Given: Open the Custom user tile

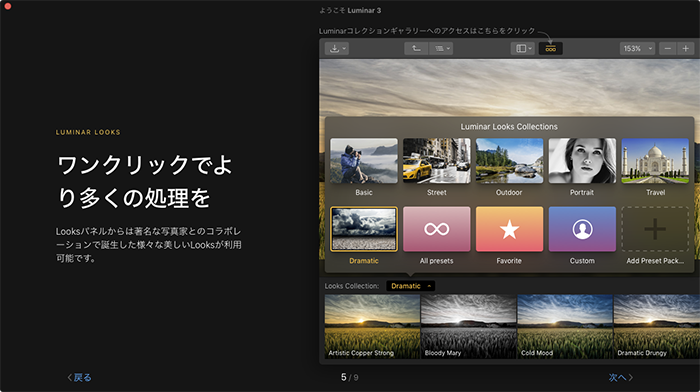Looking at the screenshot, I should coord(582,229).
